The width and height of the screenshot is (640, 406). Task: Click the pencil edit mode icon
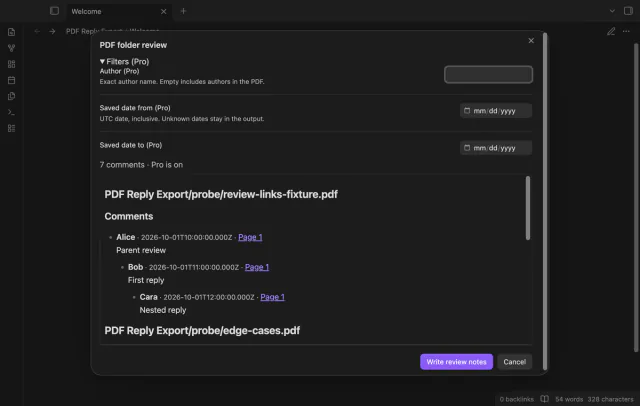pos(611,31)
